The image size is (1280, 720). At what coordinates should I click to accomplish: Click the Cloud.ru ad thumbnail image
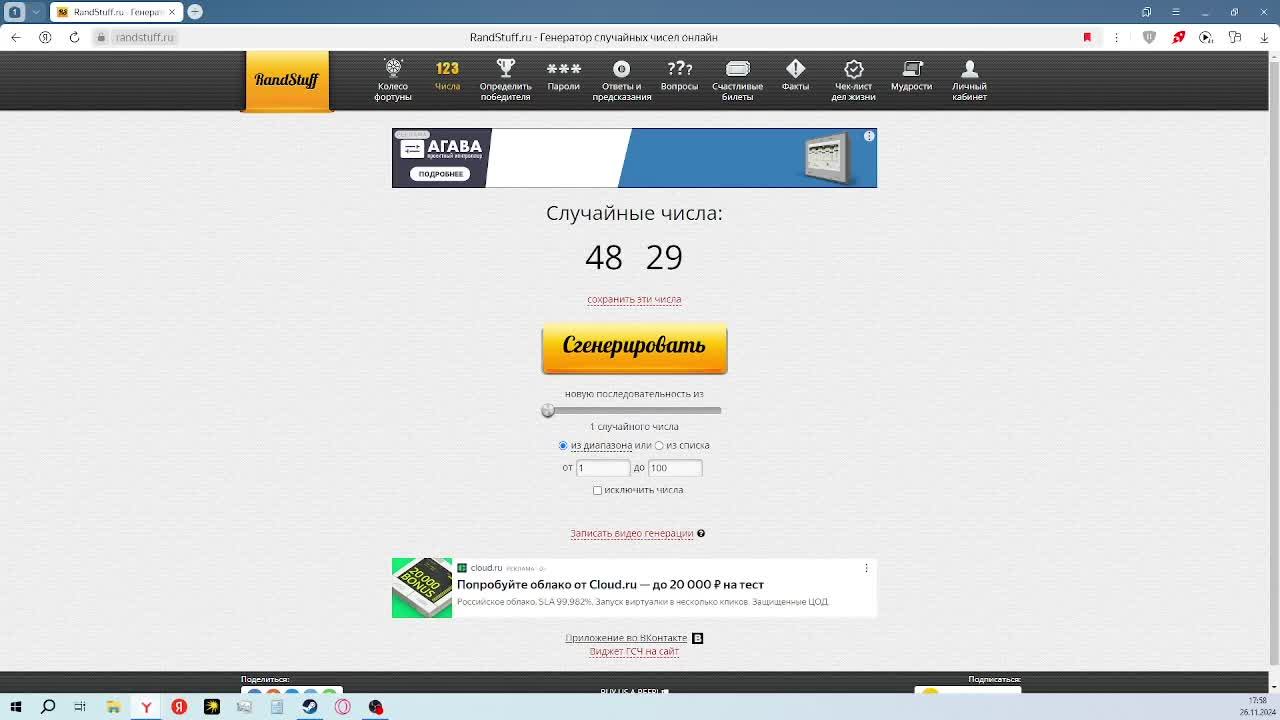coord(422,588)
